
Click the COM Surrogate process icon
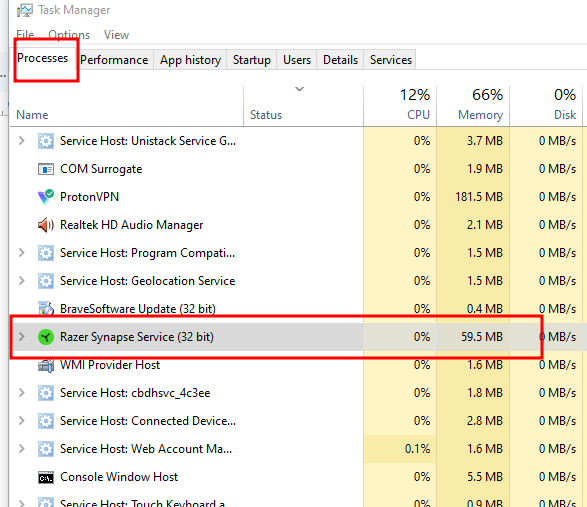[46, 169]
